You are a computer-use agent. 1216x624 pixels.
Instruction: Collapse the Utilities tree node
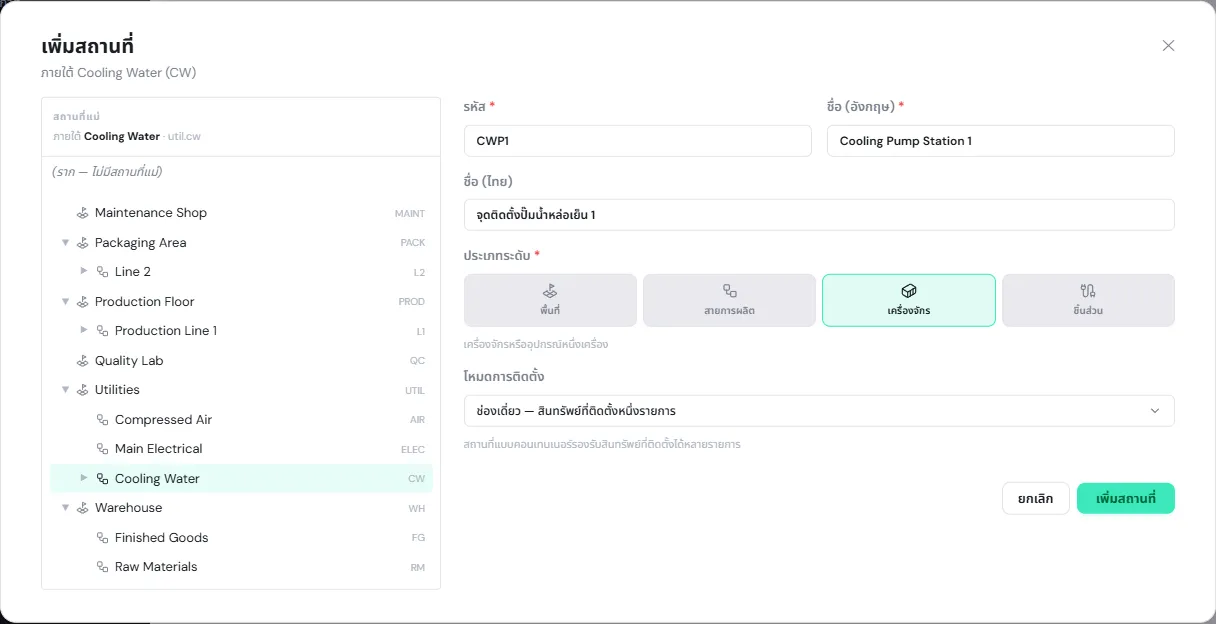pos(65,390)
